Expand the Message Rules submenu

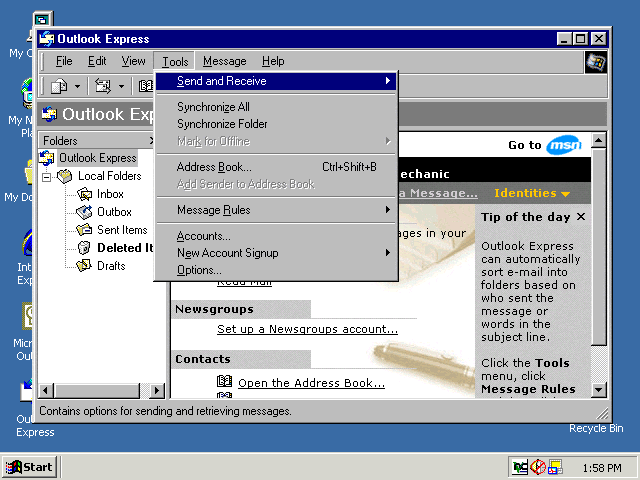277,210
